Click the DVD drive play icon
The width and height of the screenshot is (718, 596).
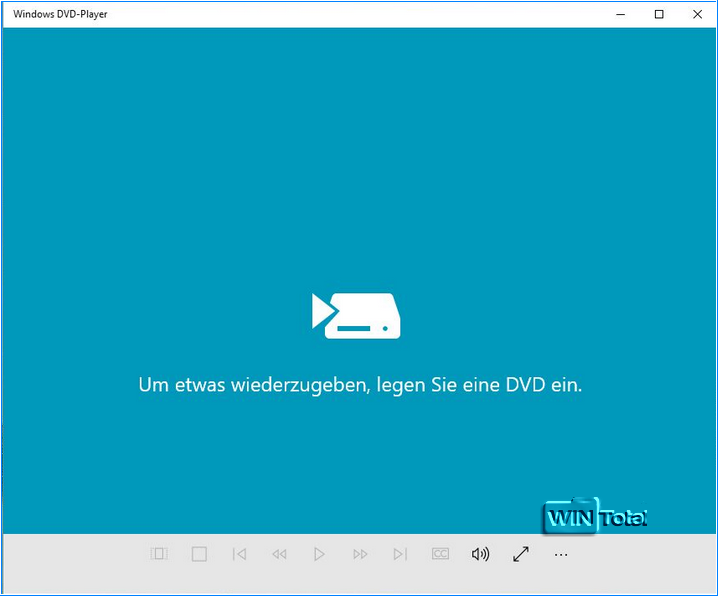click(356, 316)
